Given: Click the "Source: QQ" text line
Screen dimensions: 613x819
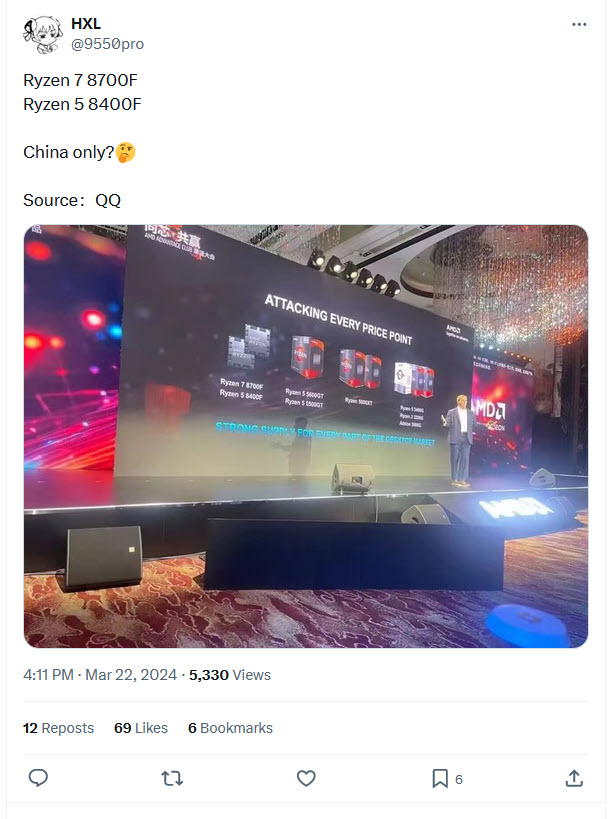Looking at the screenshot, I should (72, 200).
